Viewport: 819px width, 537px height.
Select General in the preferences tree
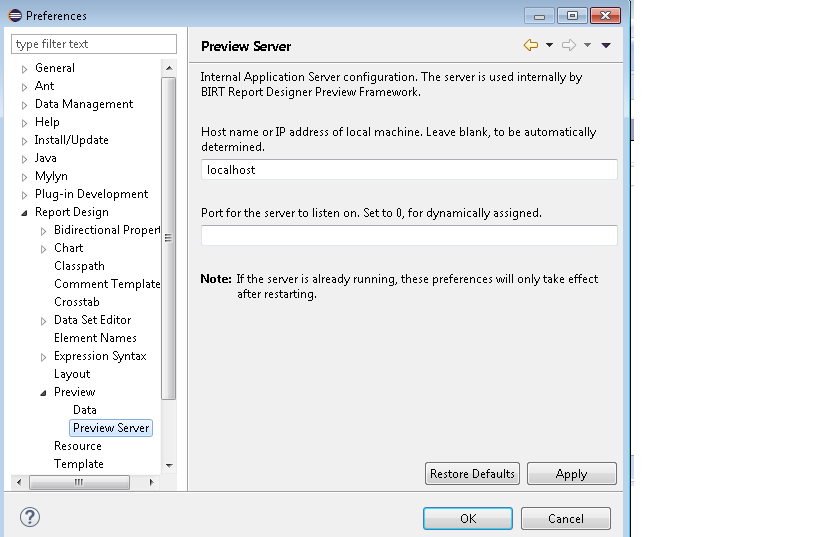[55, 68]
